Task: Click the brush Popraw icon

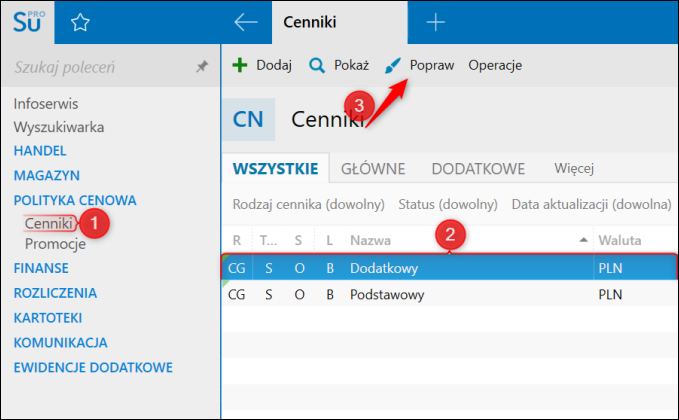Action: (393, 66)
